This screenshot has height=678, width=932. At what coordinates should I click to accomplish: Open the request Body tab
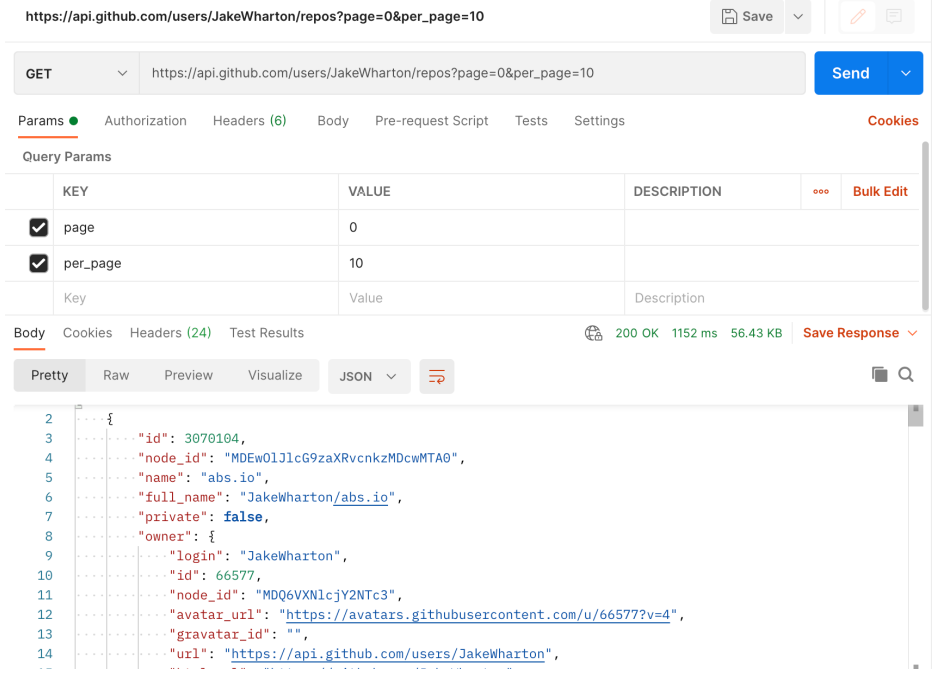pyautogui.click(x=333, y=121)
